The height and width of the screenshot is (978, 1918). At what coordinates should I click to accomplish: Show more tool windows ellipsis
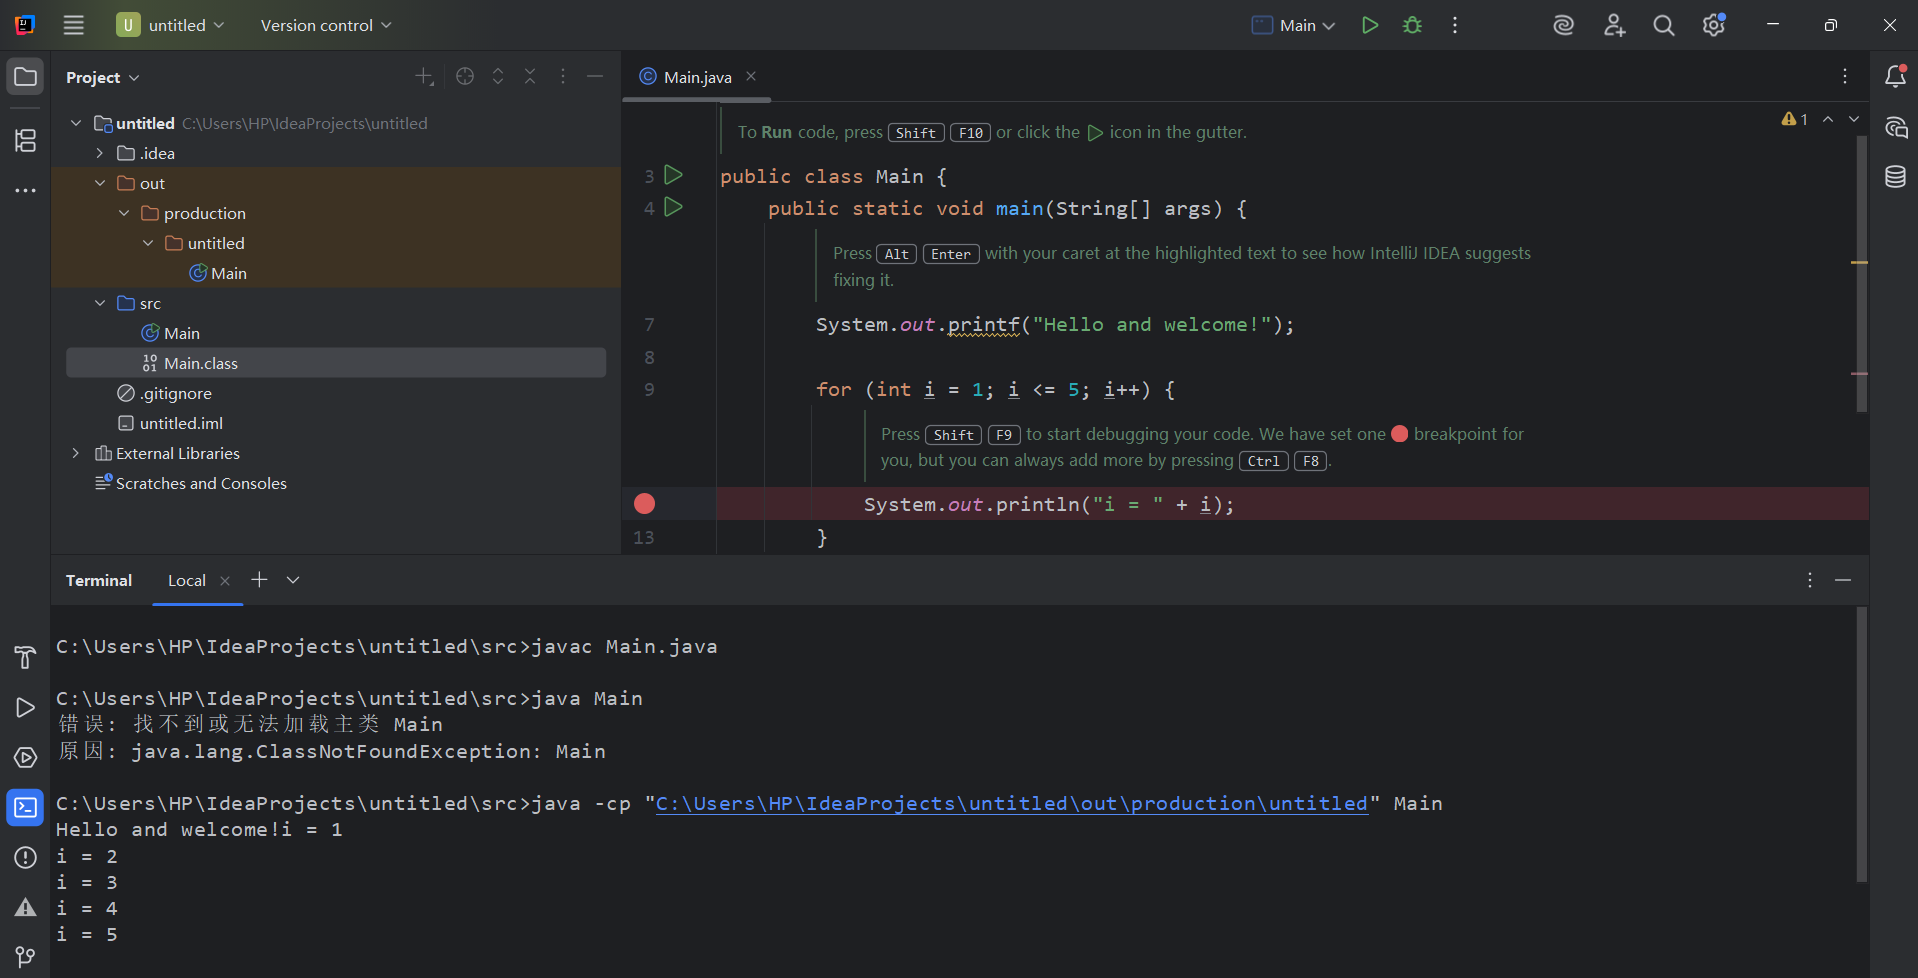point(25,190)
